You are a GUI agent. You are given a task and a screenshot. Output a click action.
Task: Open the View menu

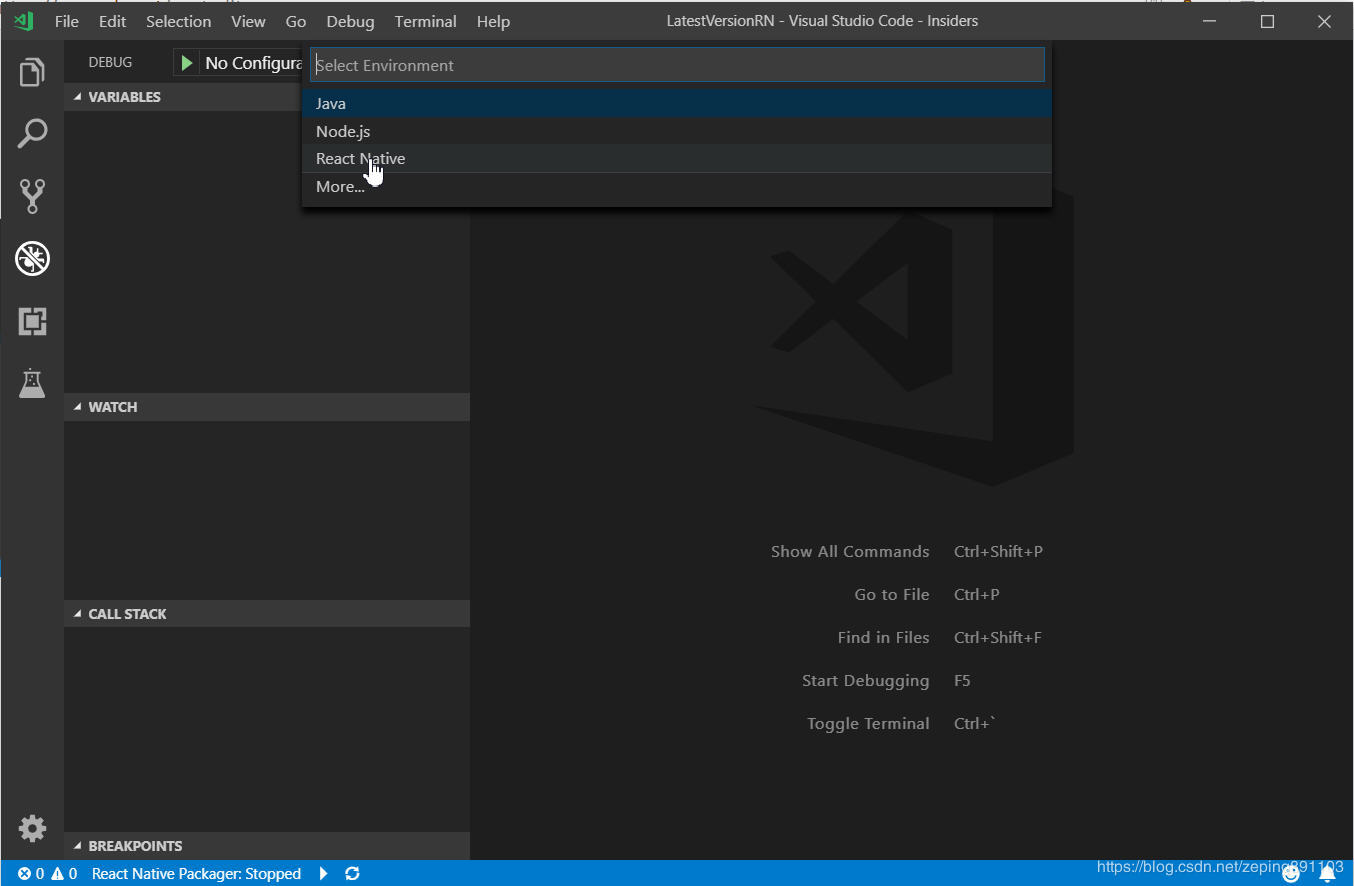[x=248, y=21]
